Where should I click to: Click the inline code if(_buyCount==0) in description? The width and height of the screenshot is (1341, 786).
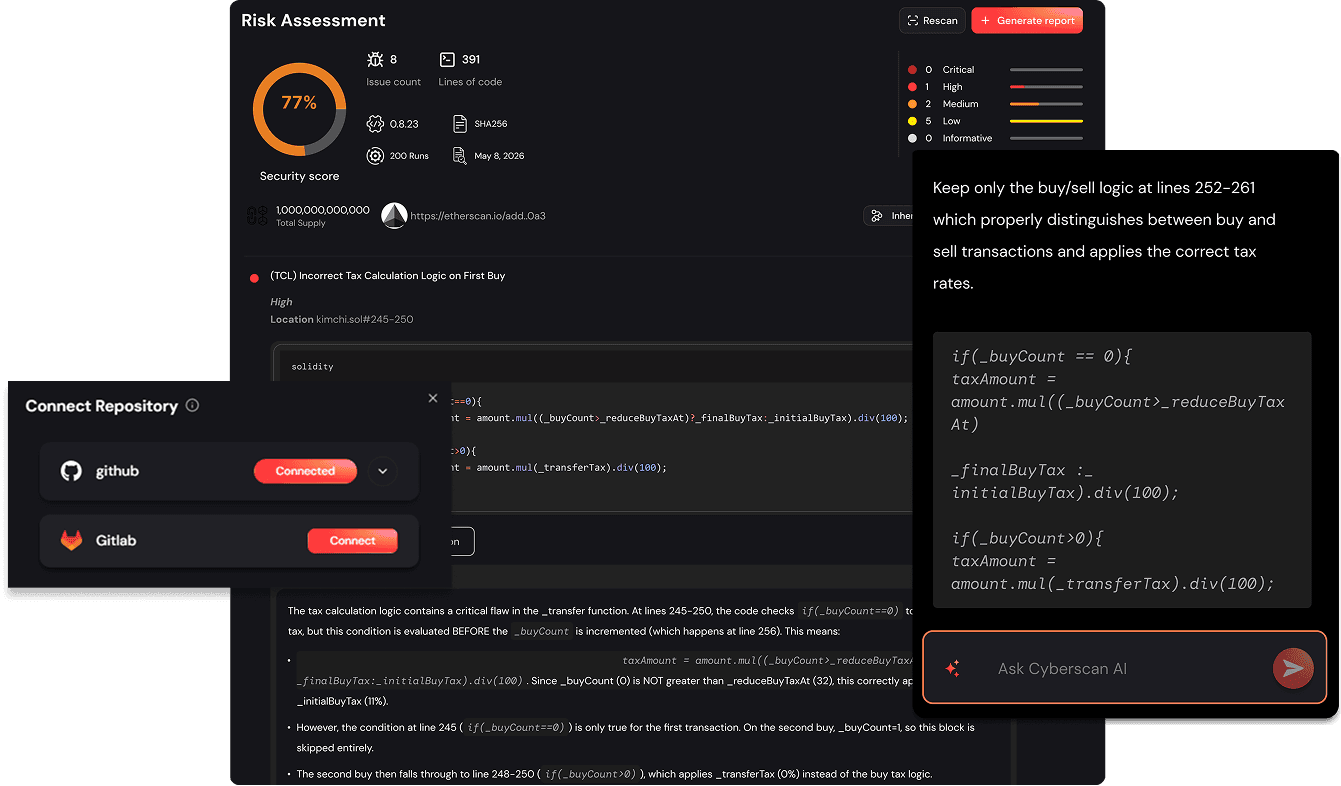pos(850,611)
